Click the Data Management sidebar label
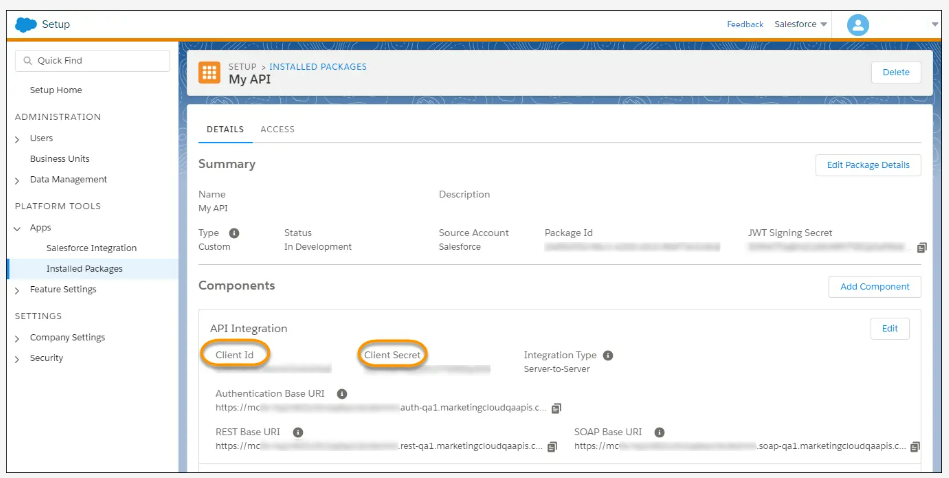Screen dimensions: 949x478 coord(68,179)
